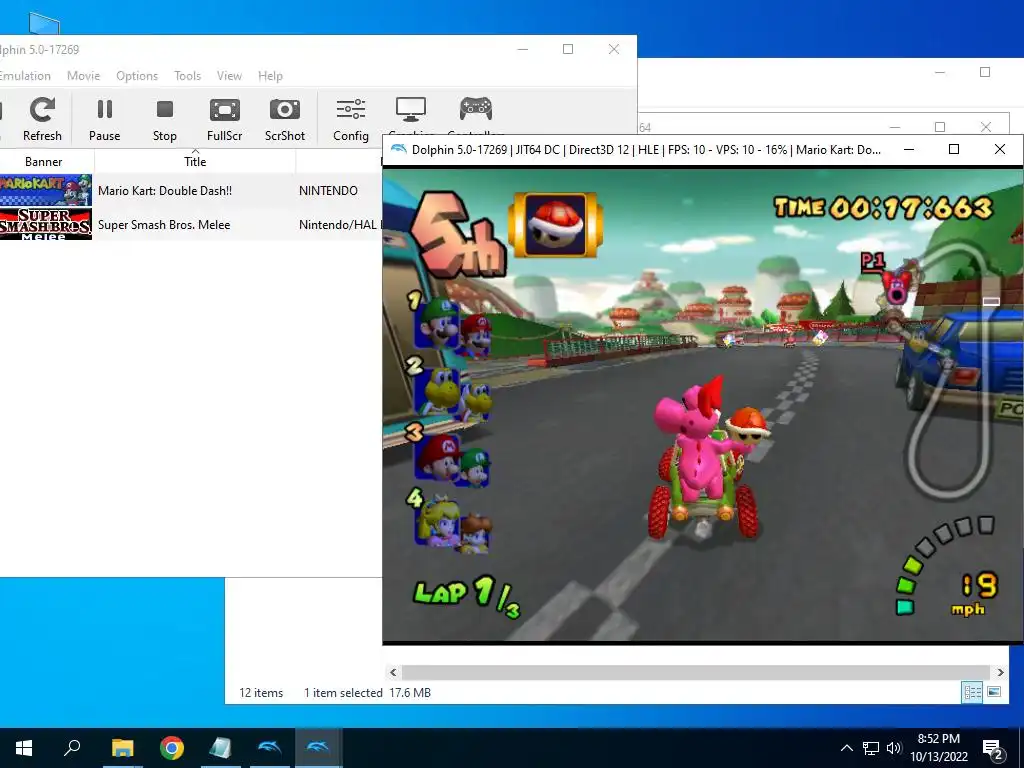Click the game window title bar Dolphin icon
The image size is (1024, 768).
click(398, 150)
